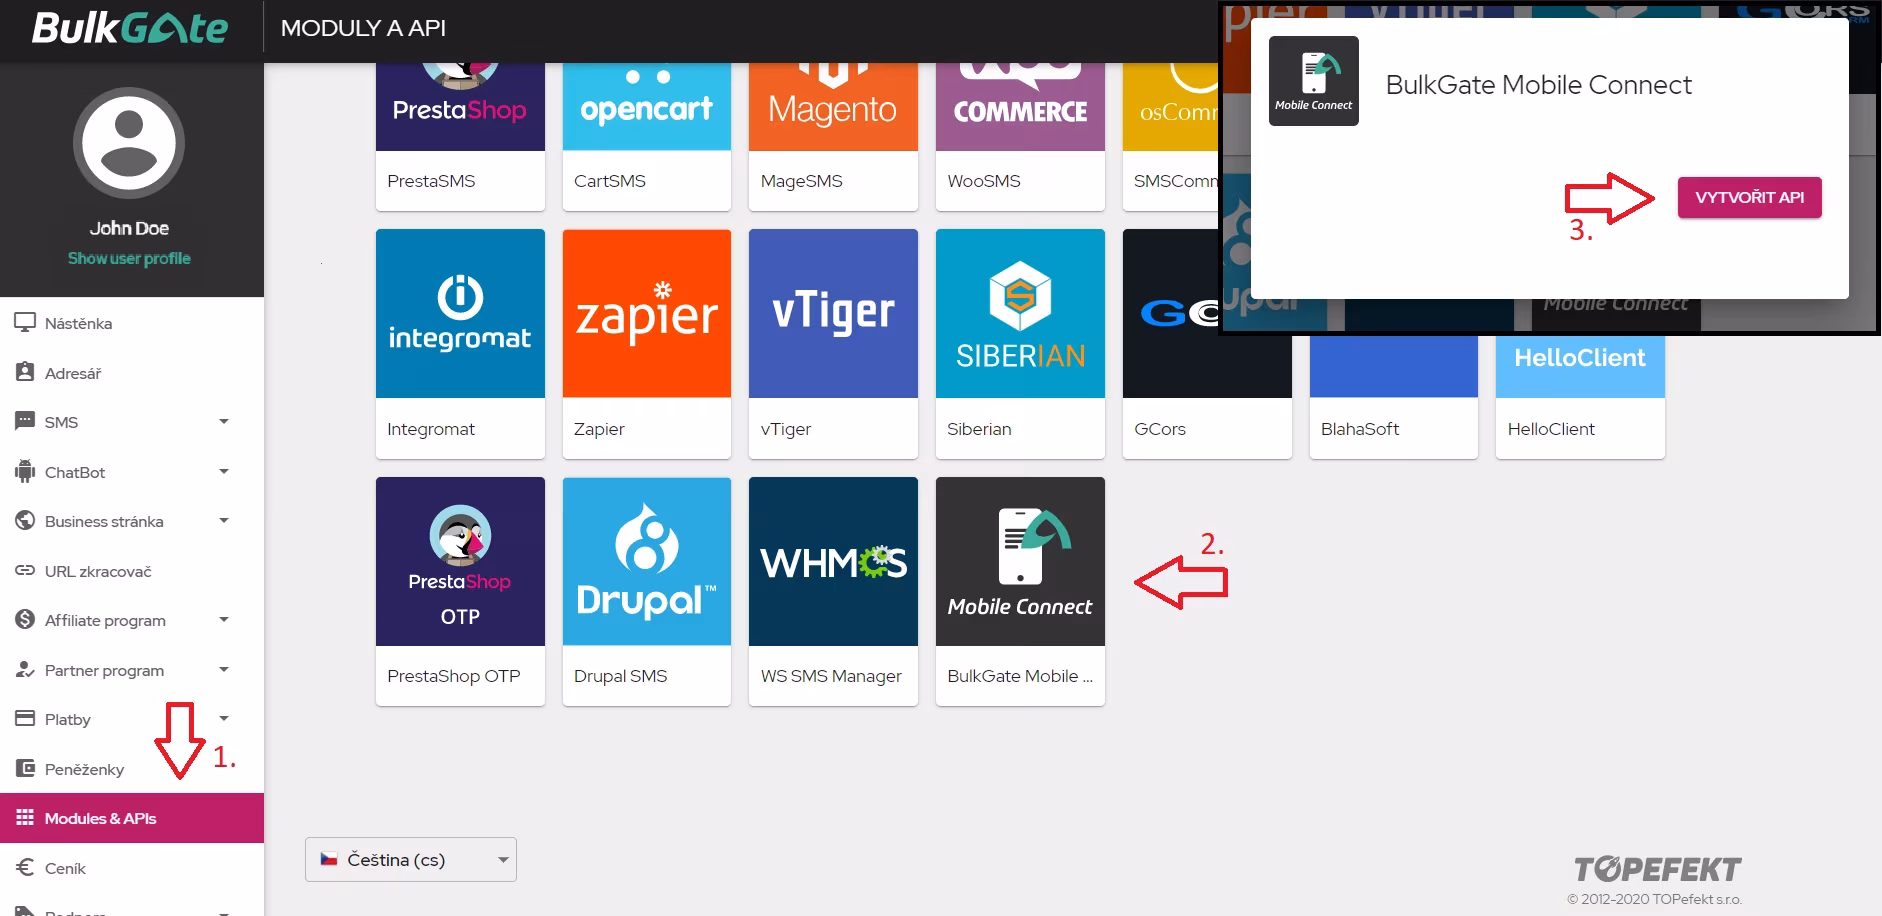Select Modules & APIs in the sidebar
Image resolution: width=1882 pixels, height=916 pixels.
132,818
